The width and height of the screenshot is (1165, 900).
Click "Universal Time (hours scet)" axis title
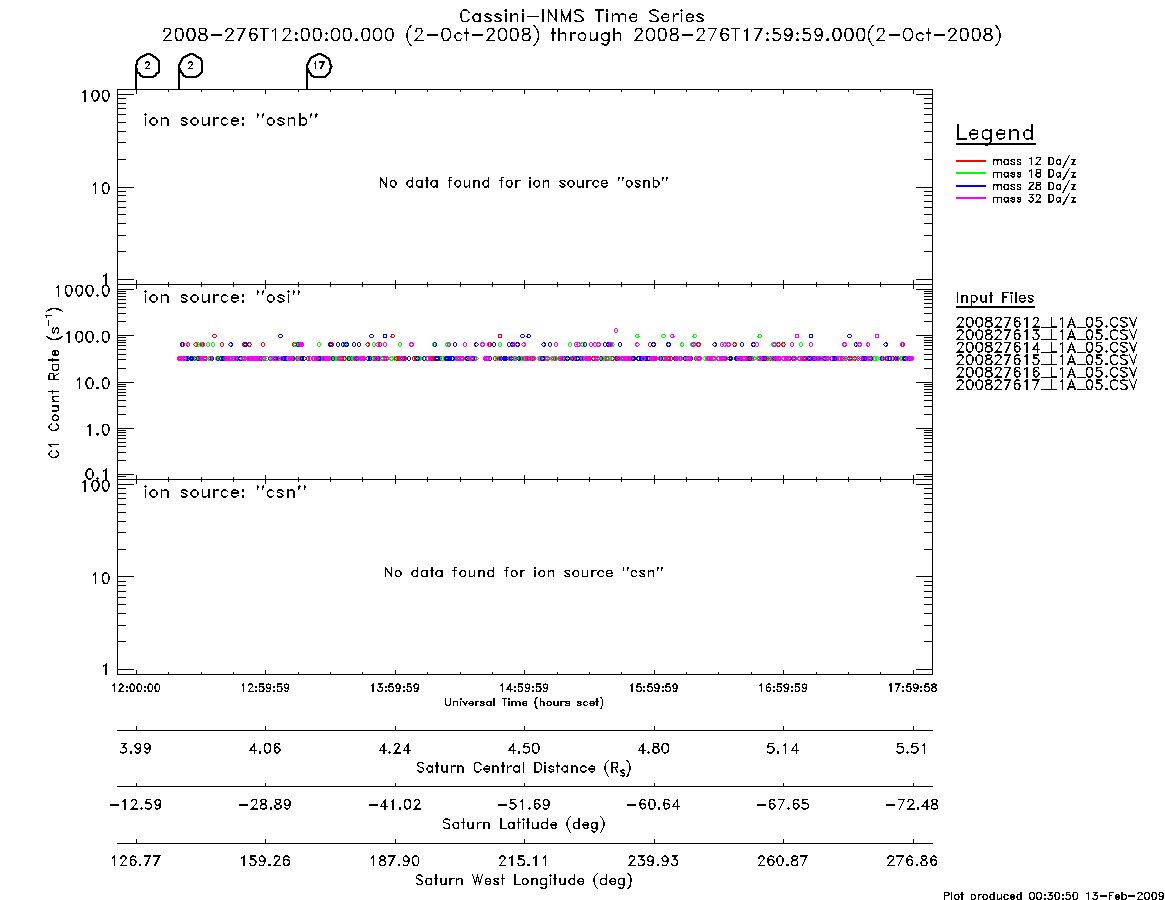[x=524, y=702]
